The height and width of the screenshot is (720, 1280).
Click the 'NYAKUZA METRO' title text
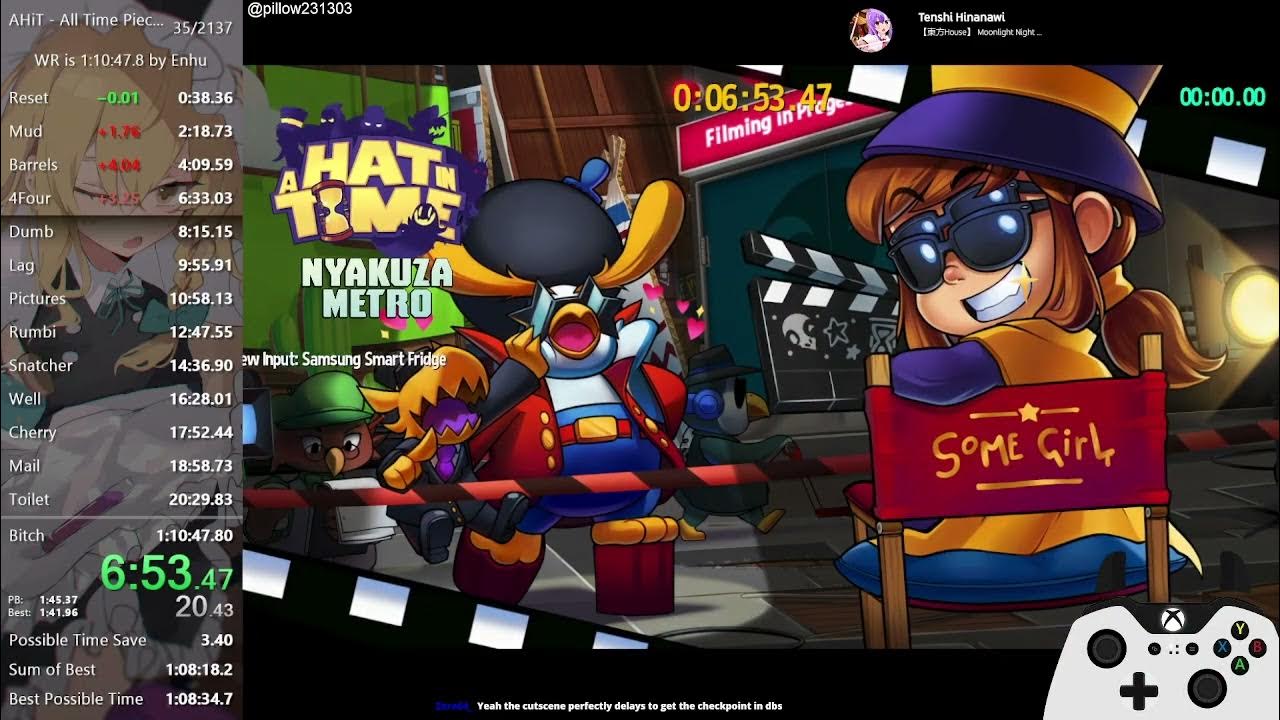pos(377,287)
